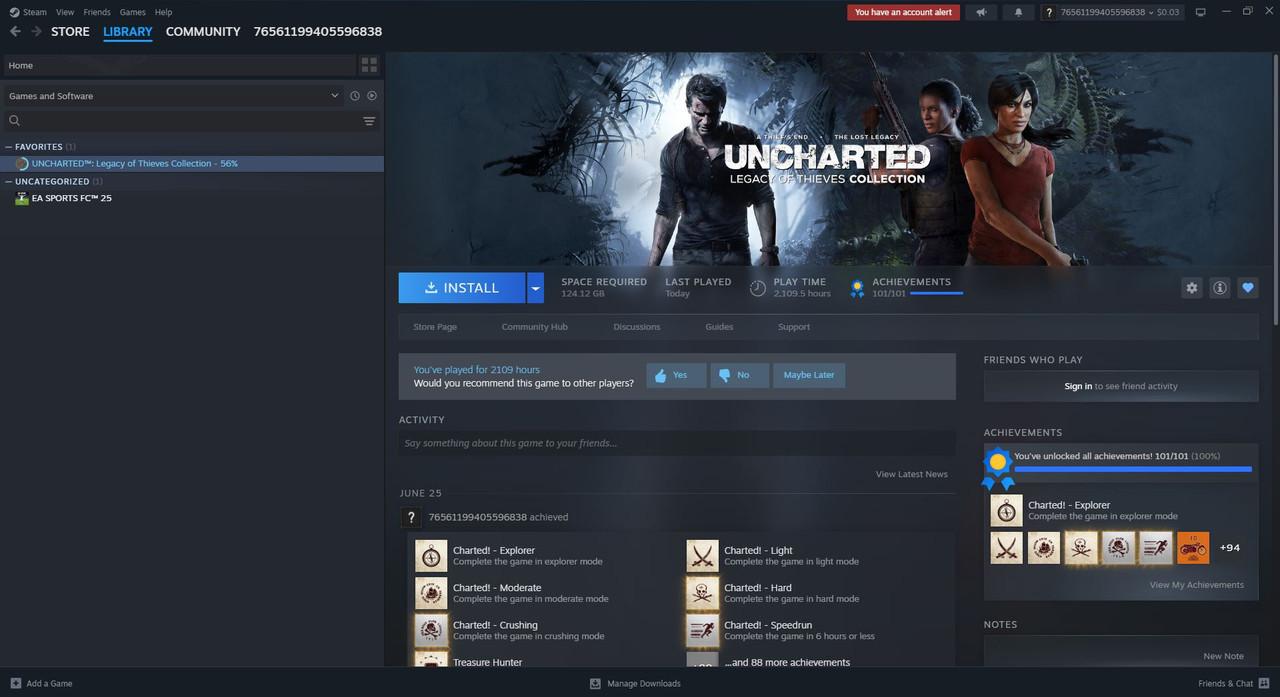Open the View menu
This screenshot has width=1280, height=697.
pos(65,12)
